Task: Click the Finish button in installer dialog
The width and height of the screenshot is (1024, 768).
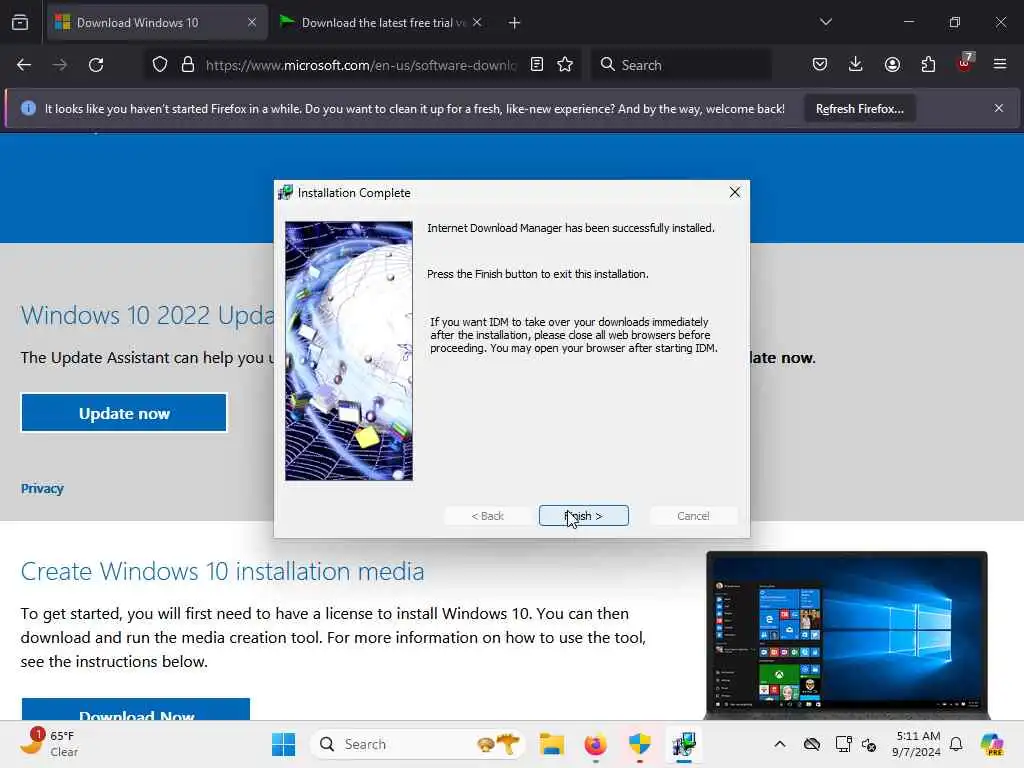Action: point(583,515)
